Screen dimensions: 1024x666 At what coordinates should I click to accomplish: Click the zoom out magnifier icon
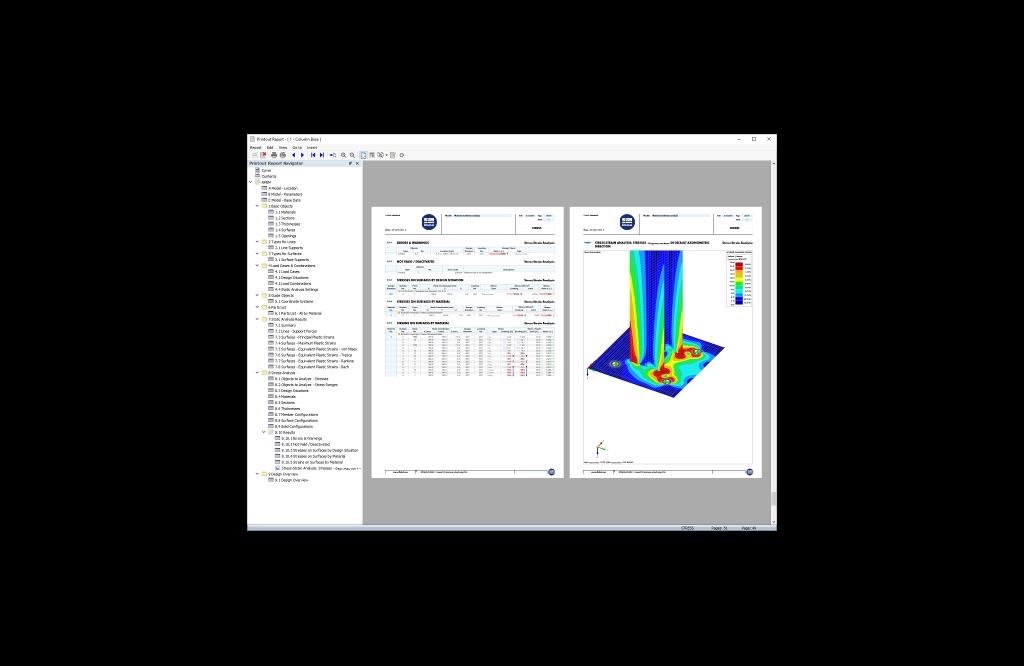tap(353, 155)
